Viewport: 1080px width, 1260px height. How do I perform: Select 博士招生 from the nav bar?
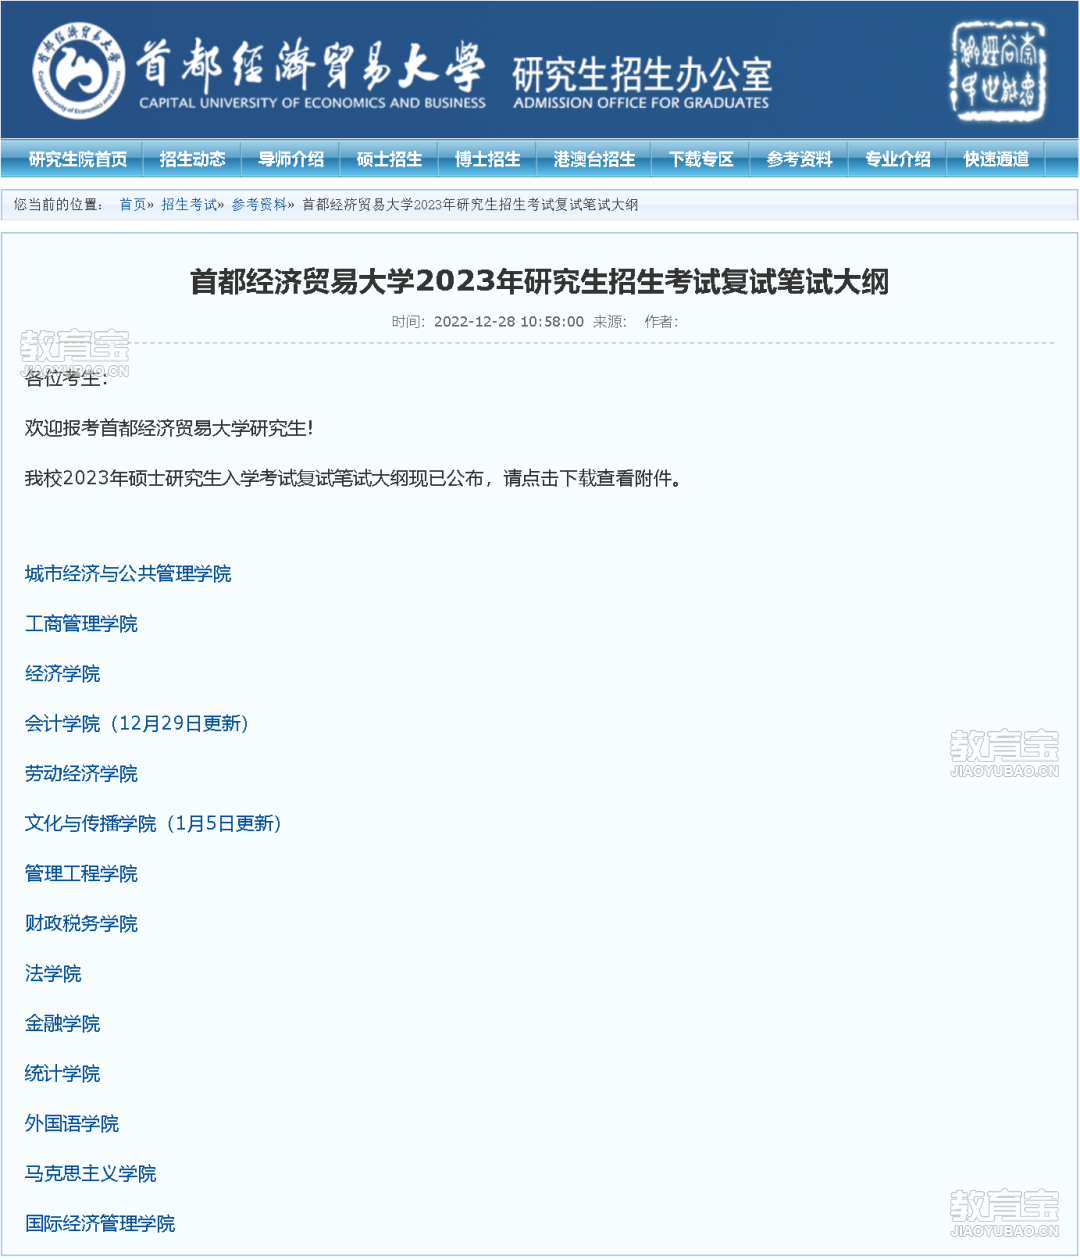[488, 159]
